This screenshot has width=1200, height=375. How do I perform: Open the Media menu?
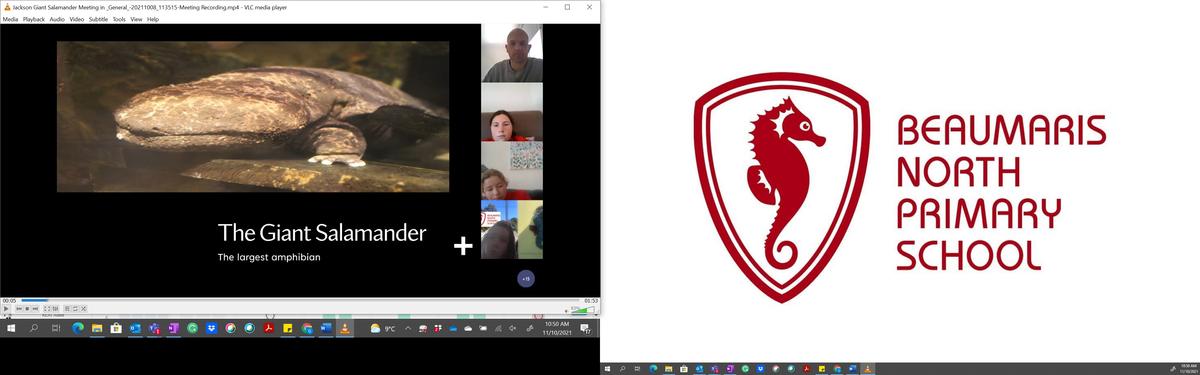tap(10, 19)
